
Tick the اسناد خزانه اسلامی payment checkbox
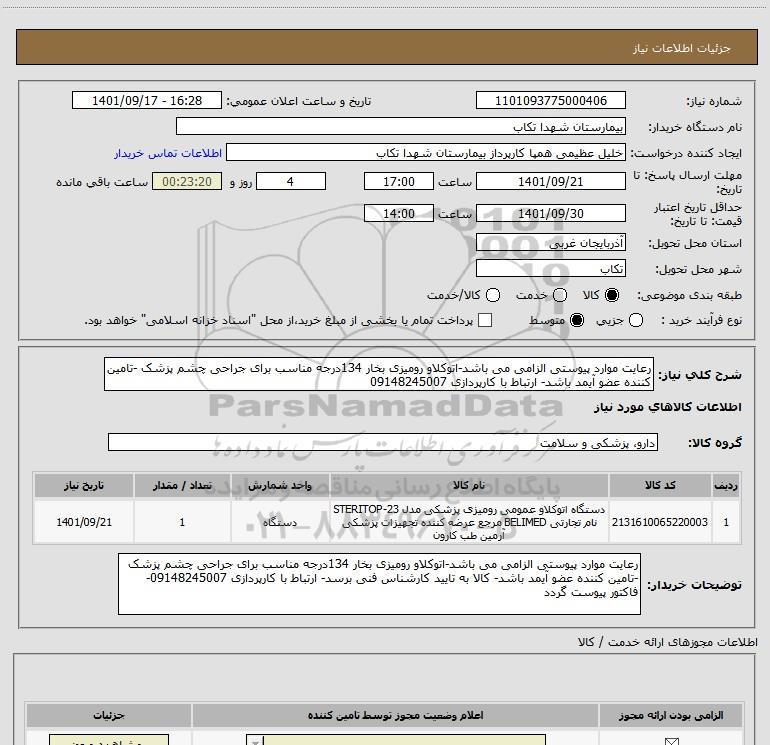click(x=485, y=320)
